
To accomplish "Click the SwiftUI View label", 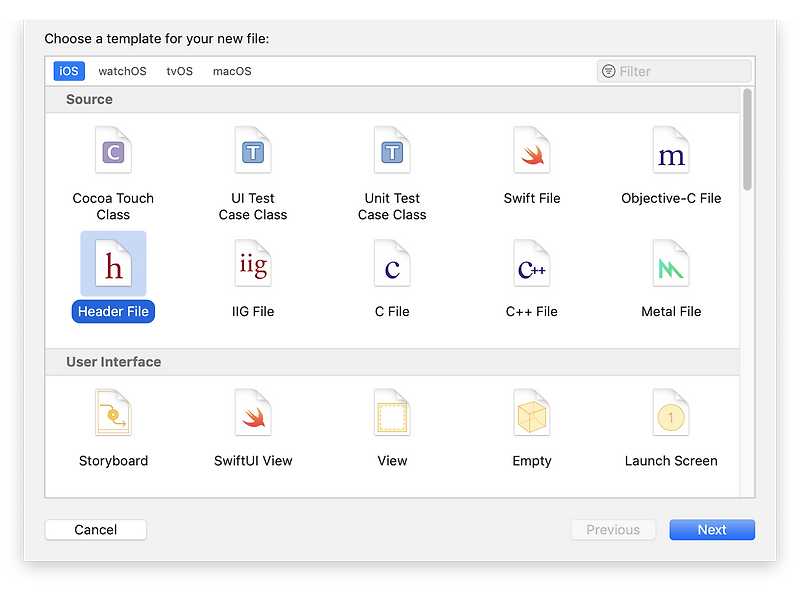I will 253,460.
